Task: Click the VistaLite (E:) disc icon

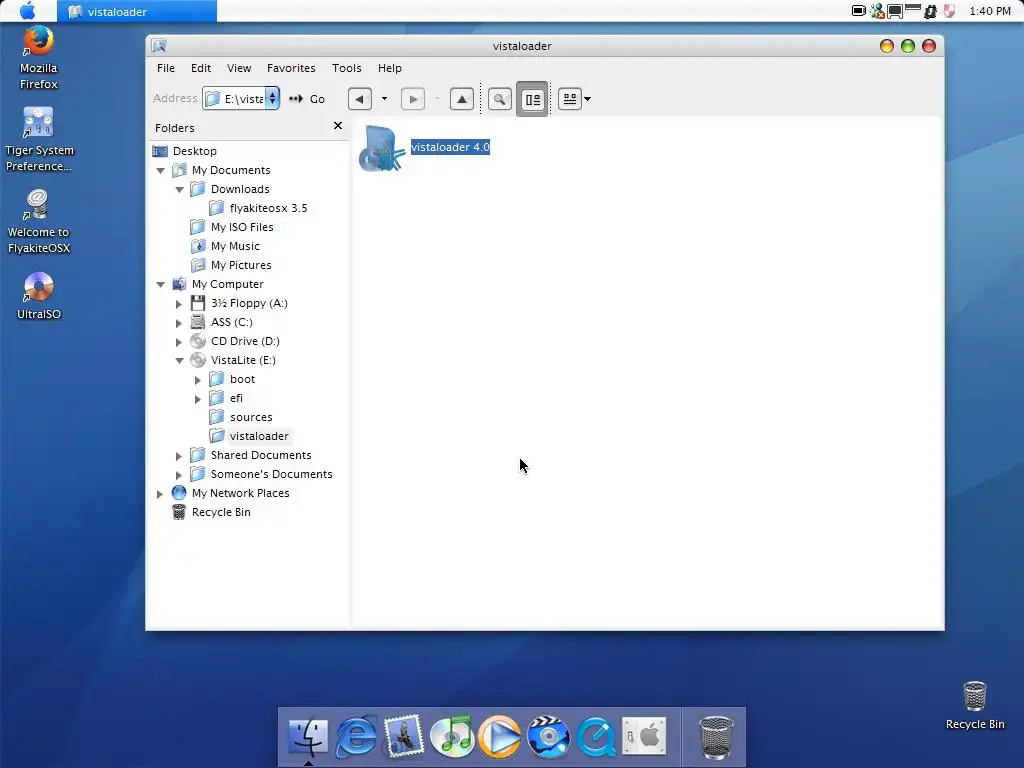Action: point(198,360)
